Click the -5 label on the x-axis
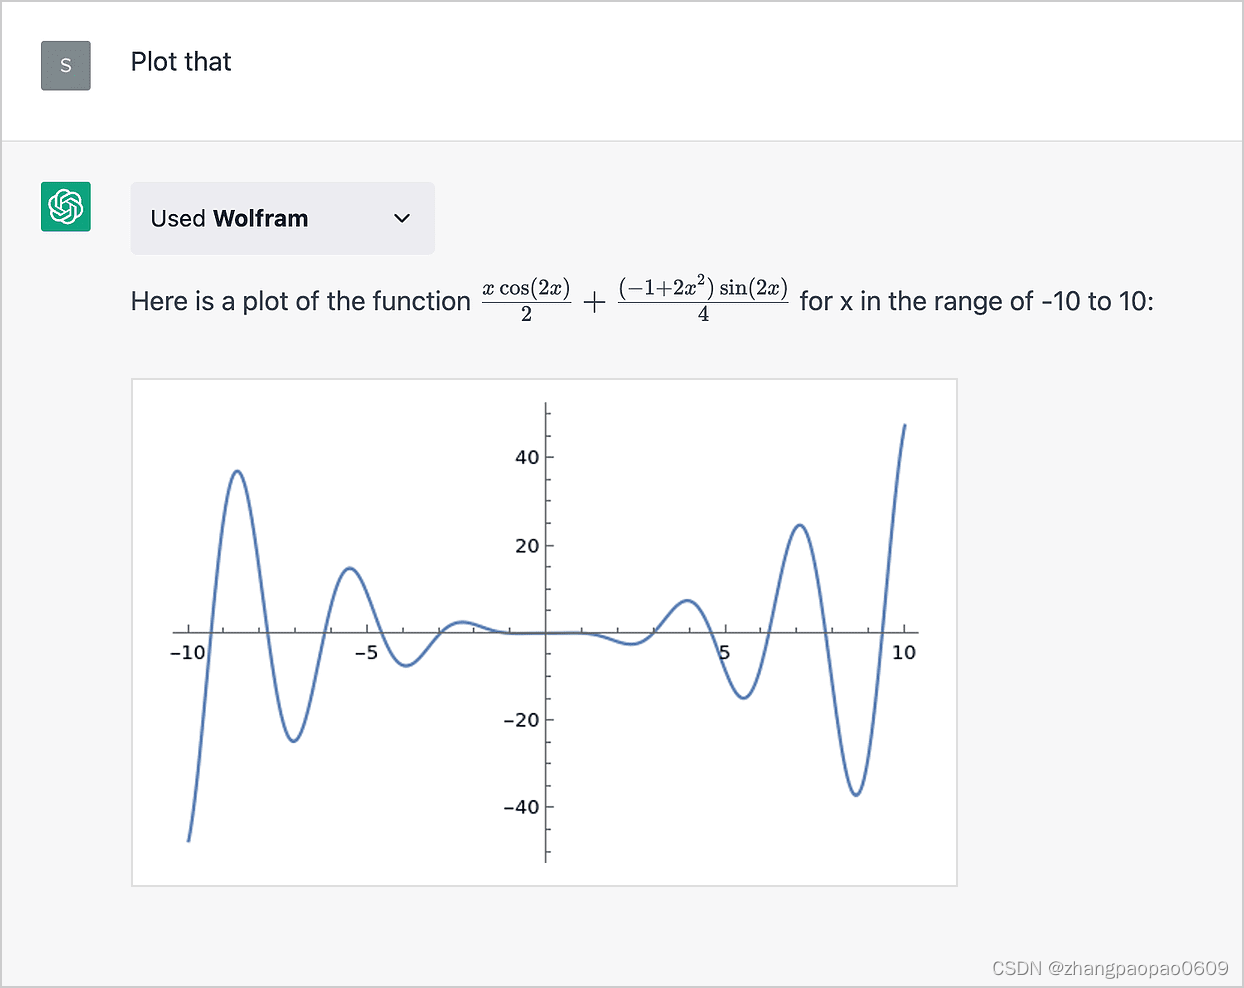The height and width of the screenshot is (988, 1244). (x=366, y=653)
